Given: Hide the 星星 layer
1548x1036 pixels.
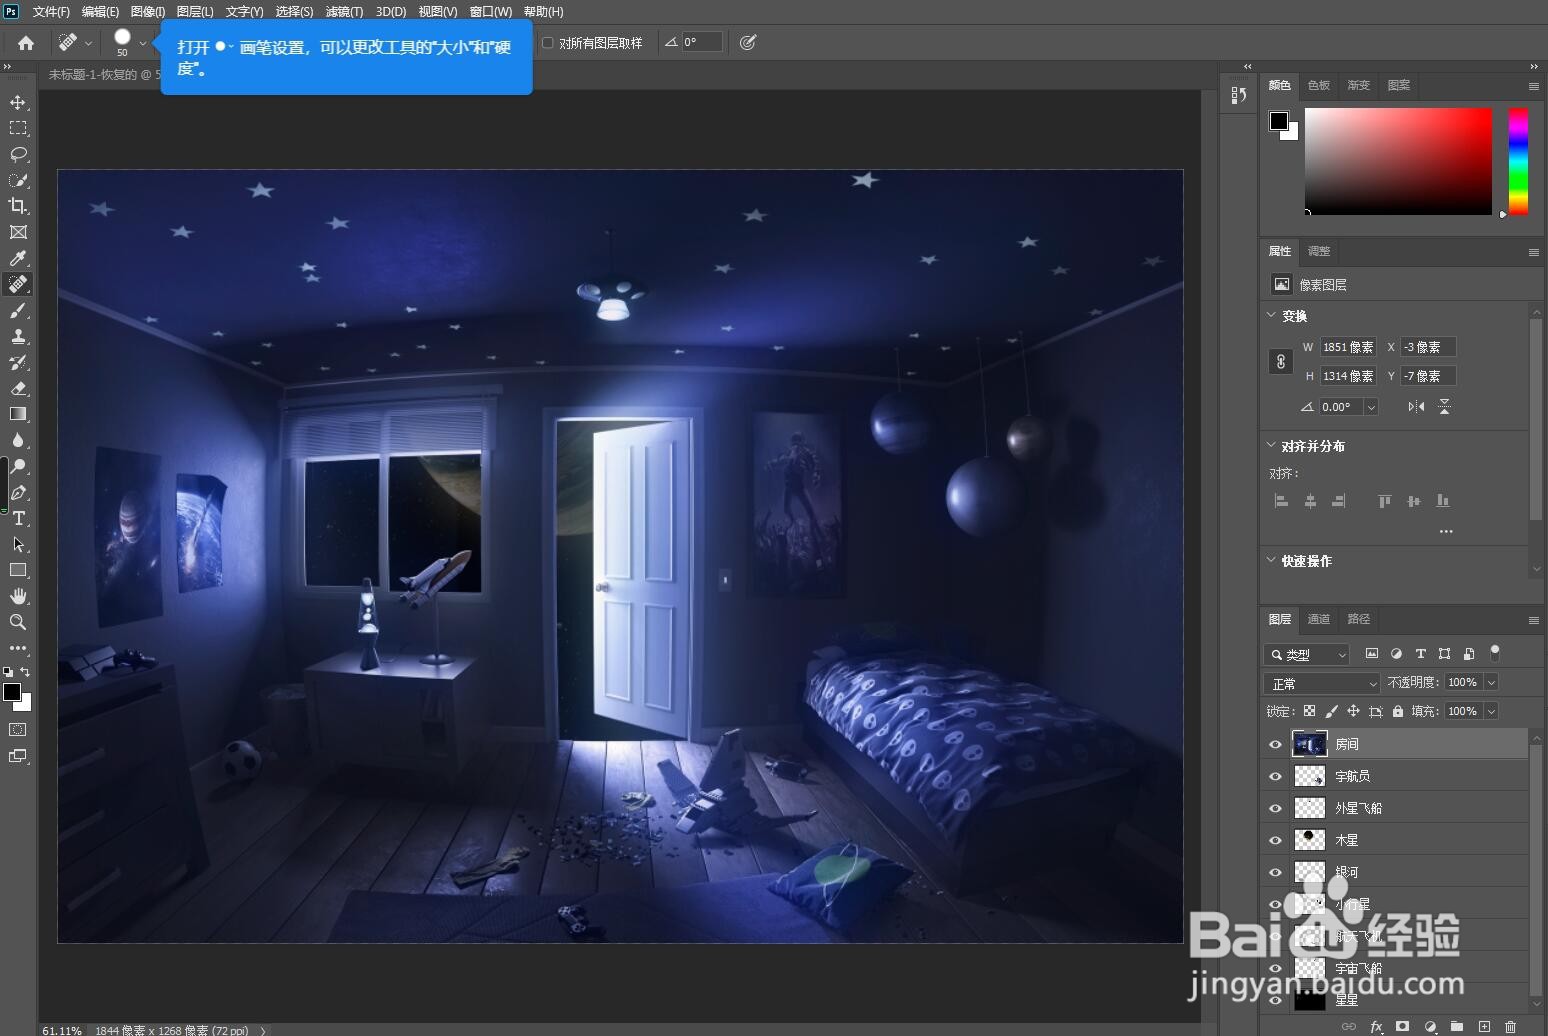Looking at the screenshot, I should pyautogui.click(x=1275, y=1000).
